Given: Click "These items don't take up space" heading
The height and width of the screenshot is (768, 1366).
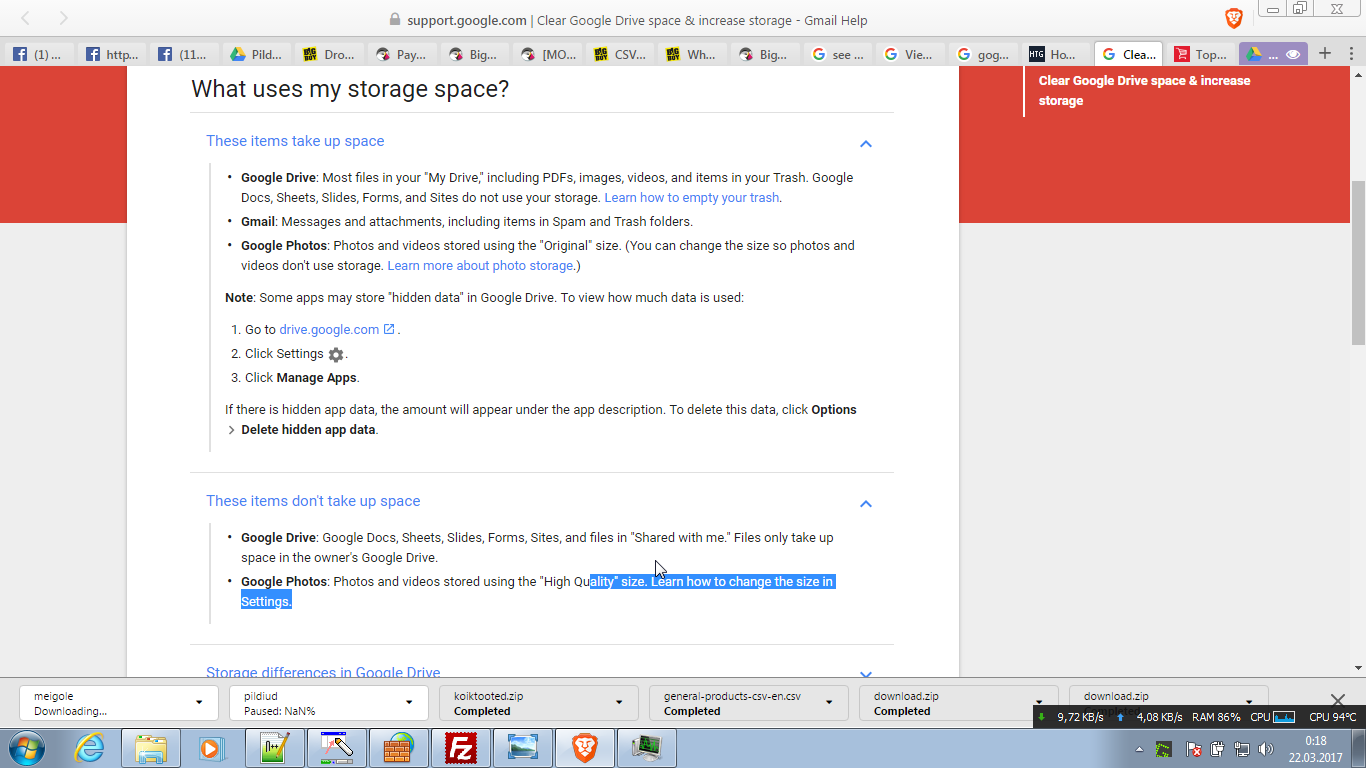Looking at the screenshot, I should click(313, 501).
